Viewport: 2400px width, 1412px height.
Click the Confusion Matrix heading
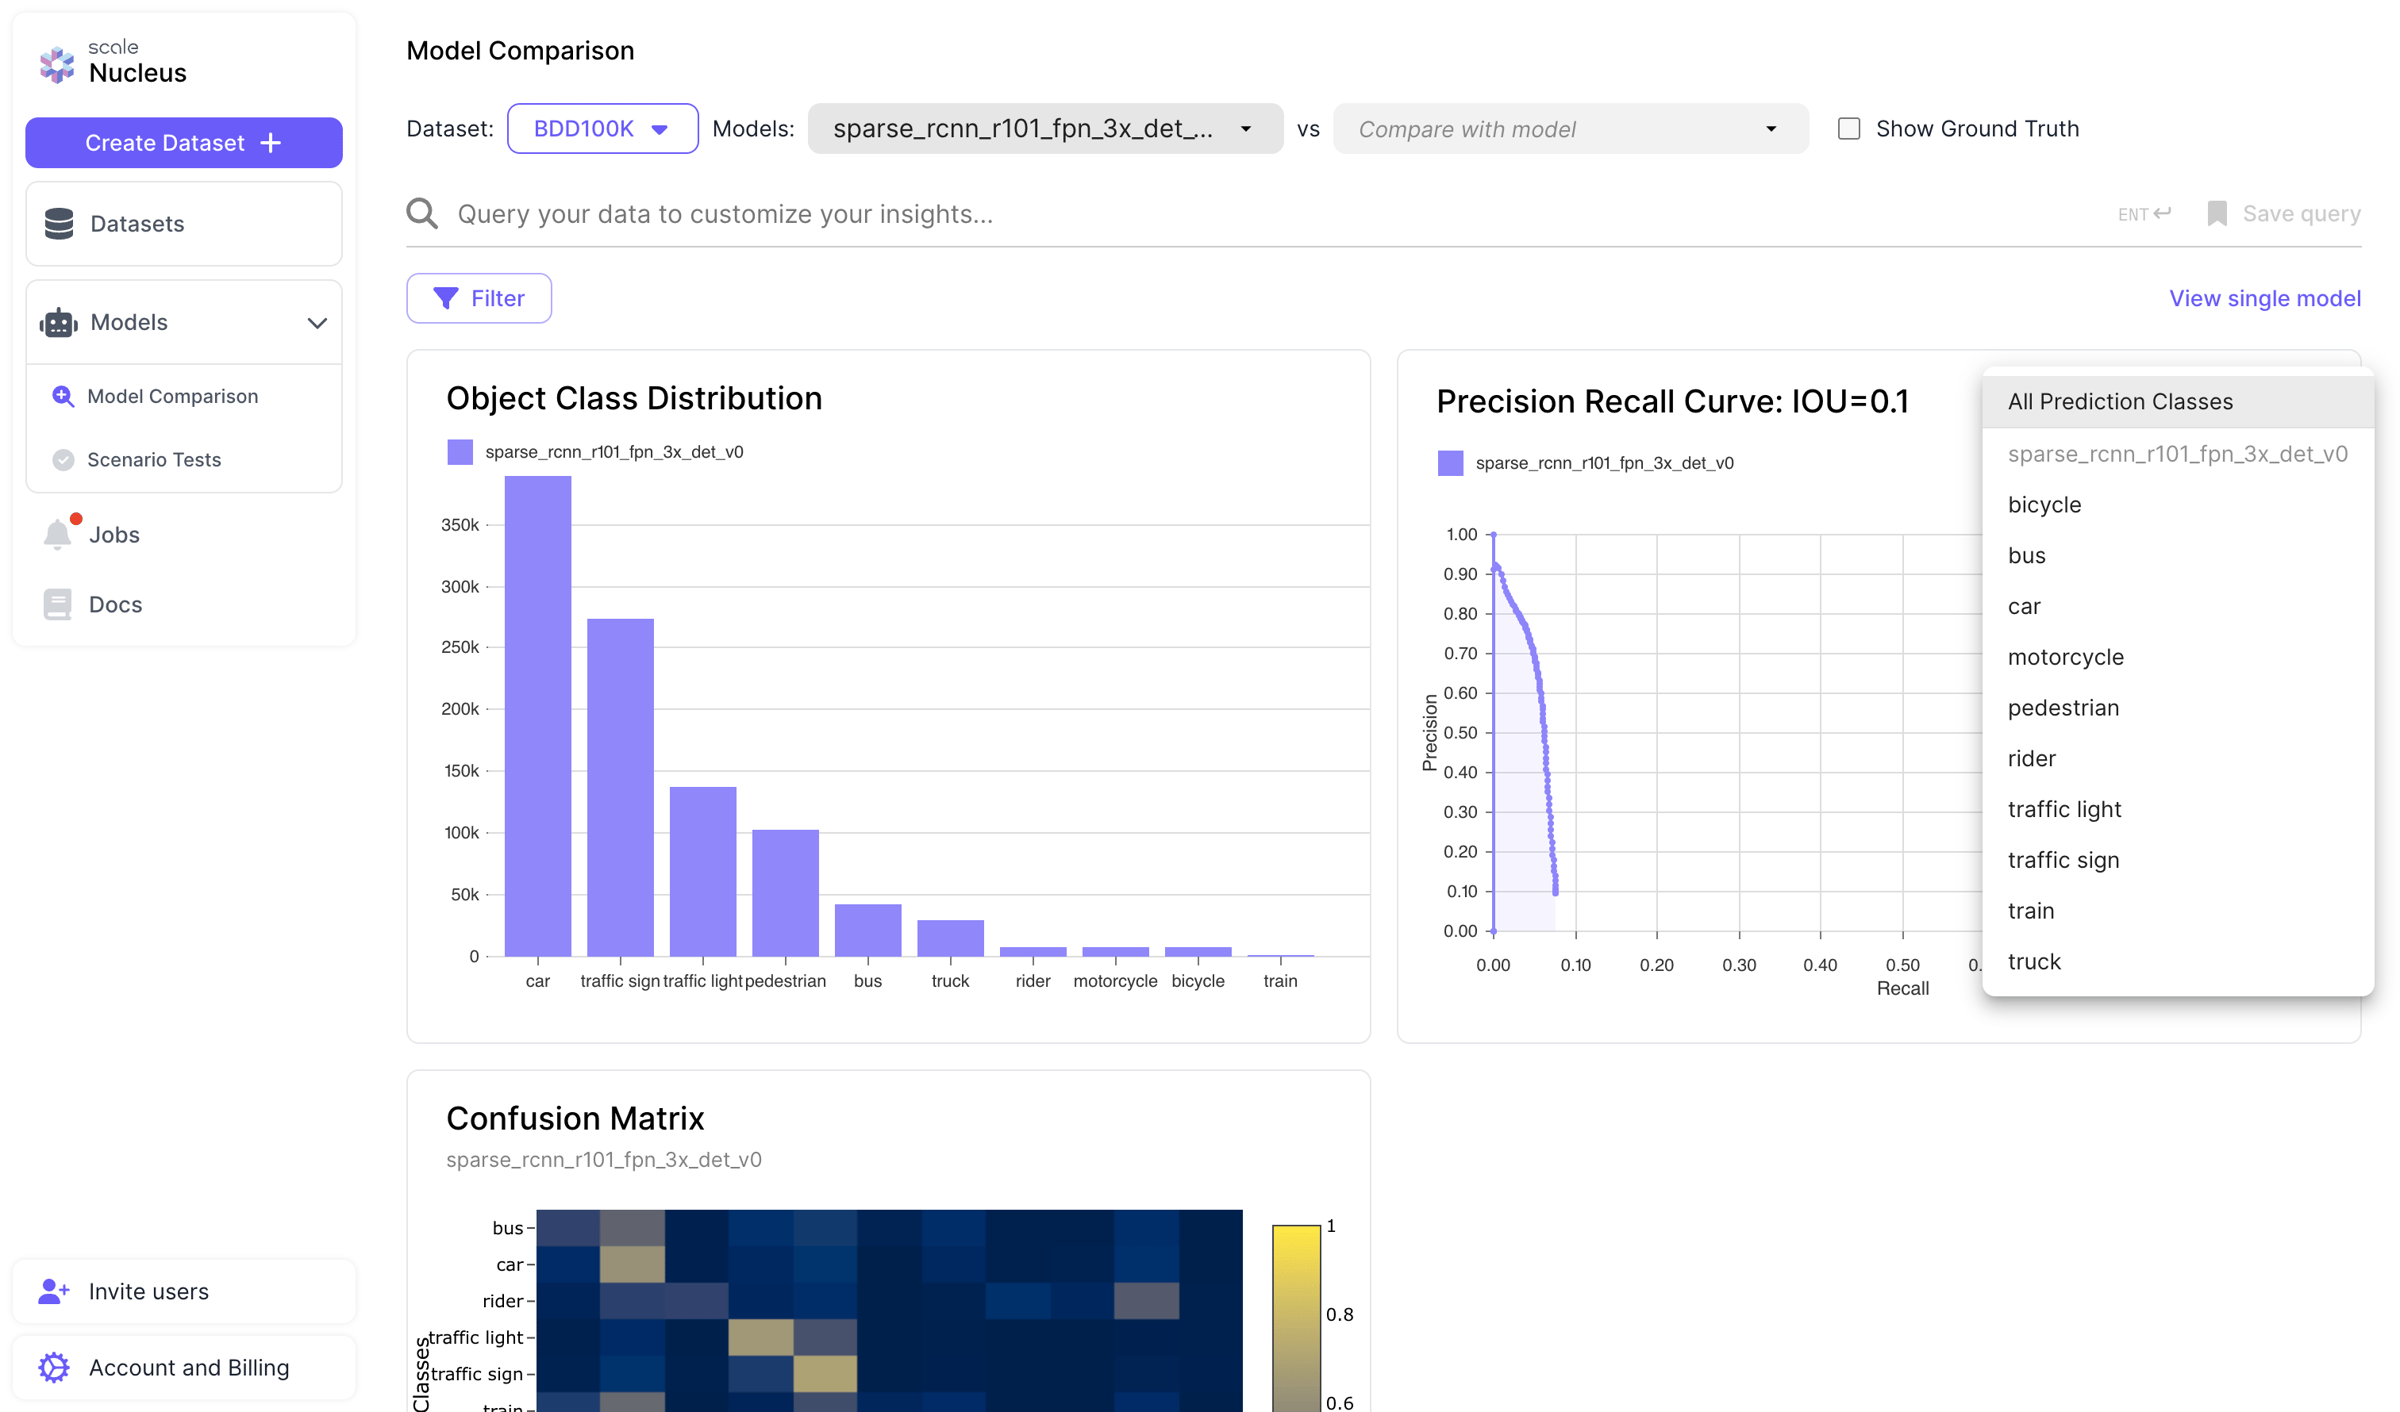coord(575,1118)
